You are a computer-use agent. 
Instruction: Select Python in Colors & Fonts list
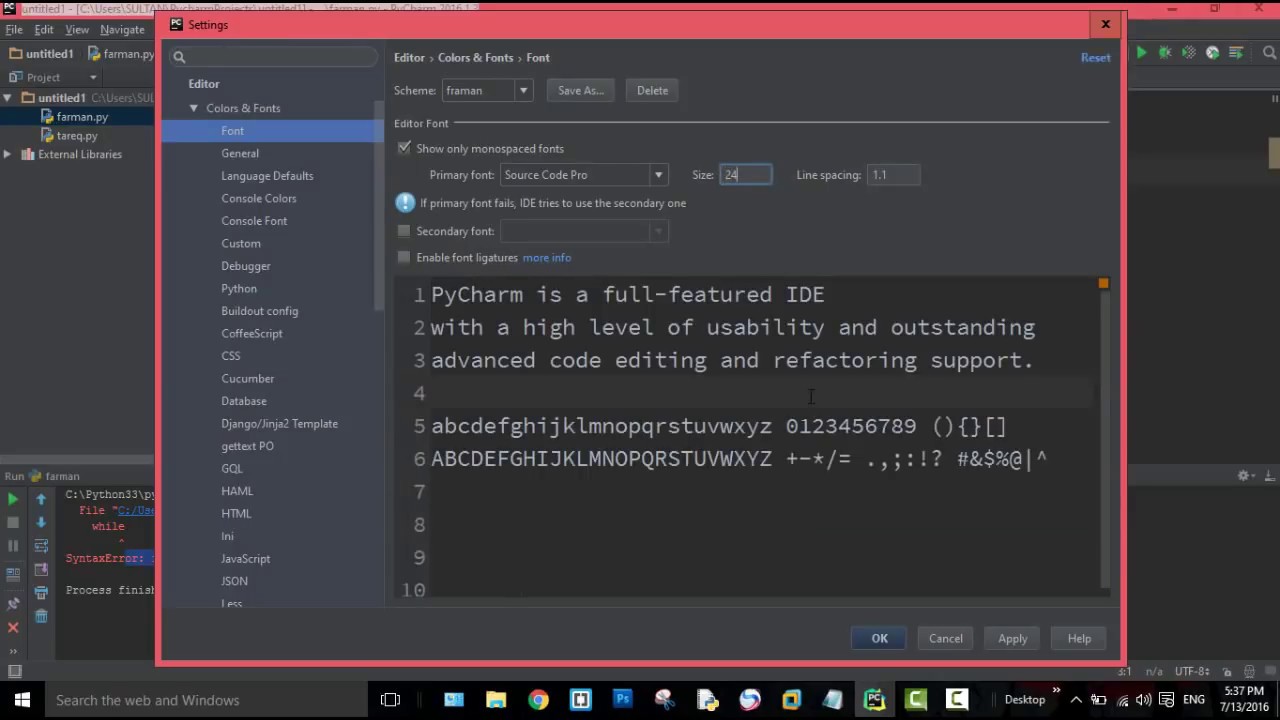(x=239, y=288)
